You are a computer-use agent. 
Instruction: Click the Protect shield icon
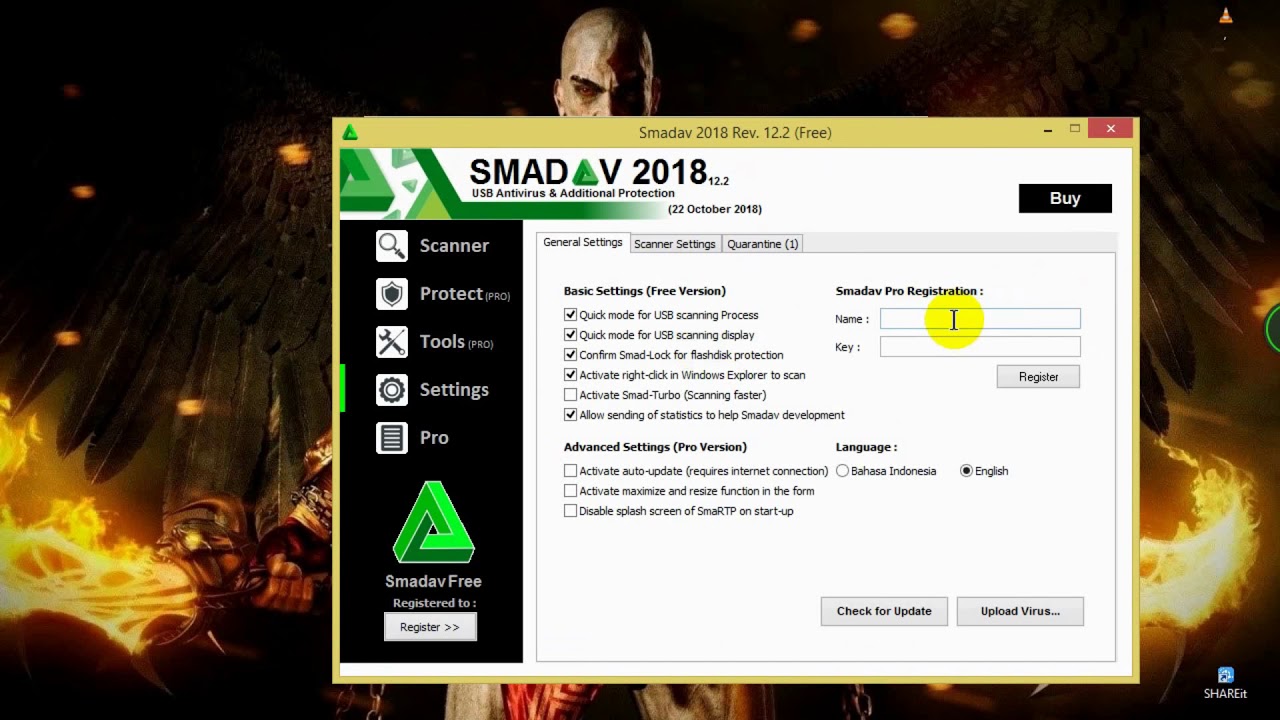392,294
